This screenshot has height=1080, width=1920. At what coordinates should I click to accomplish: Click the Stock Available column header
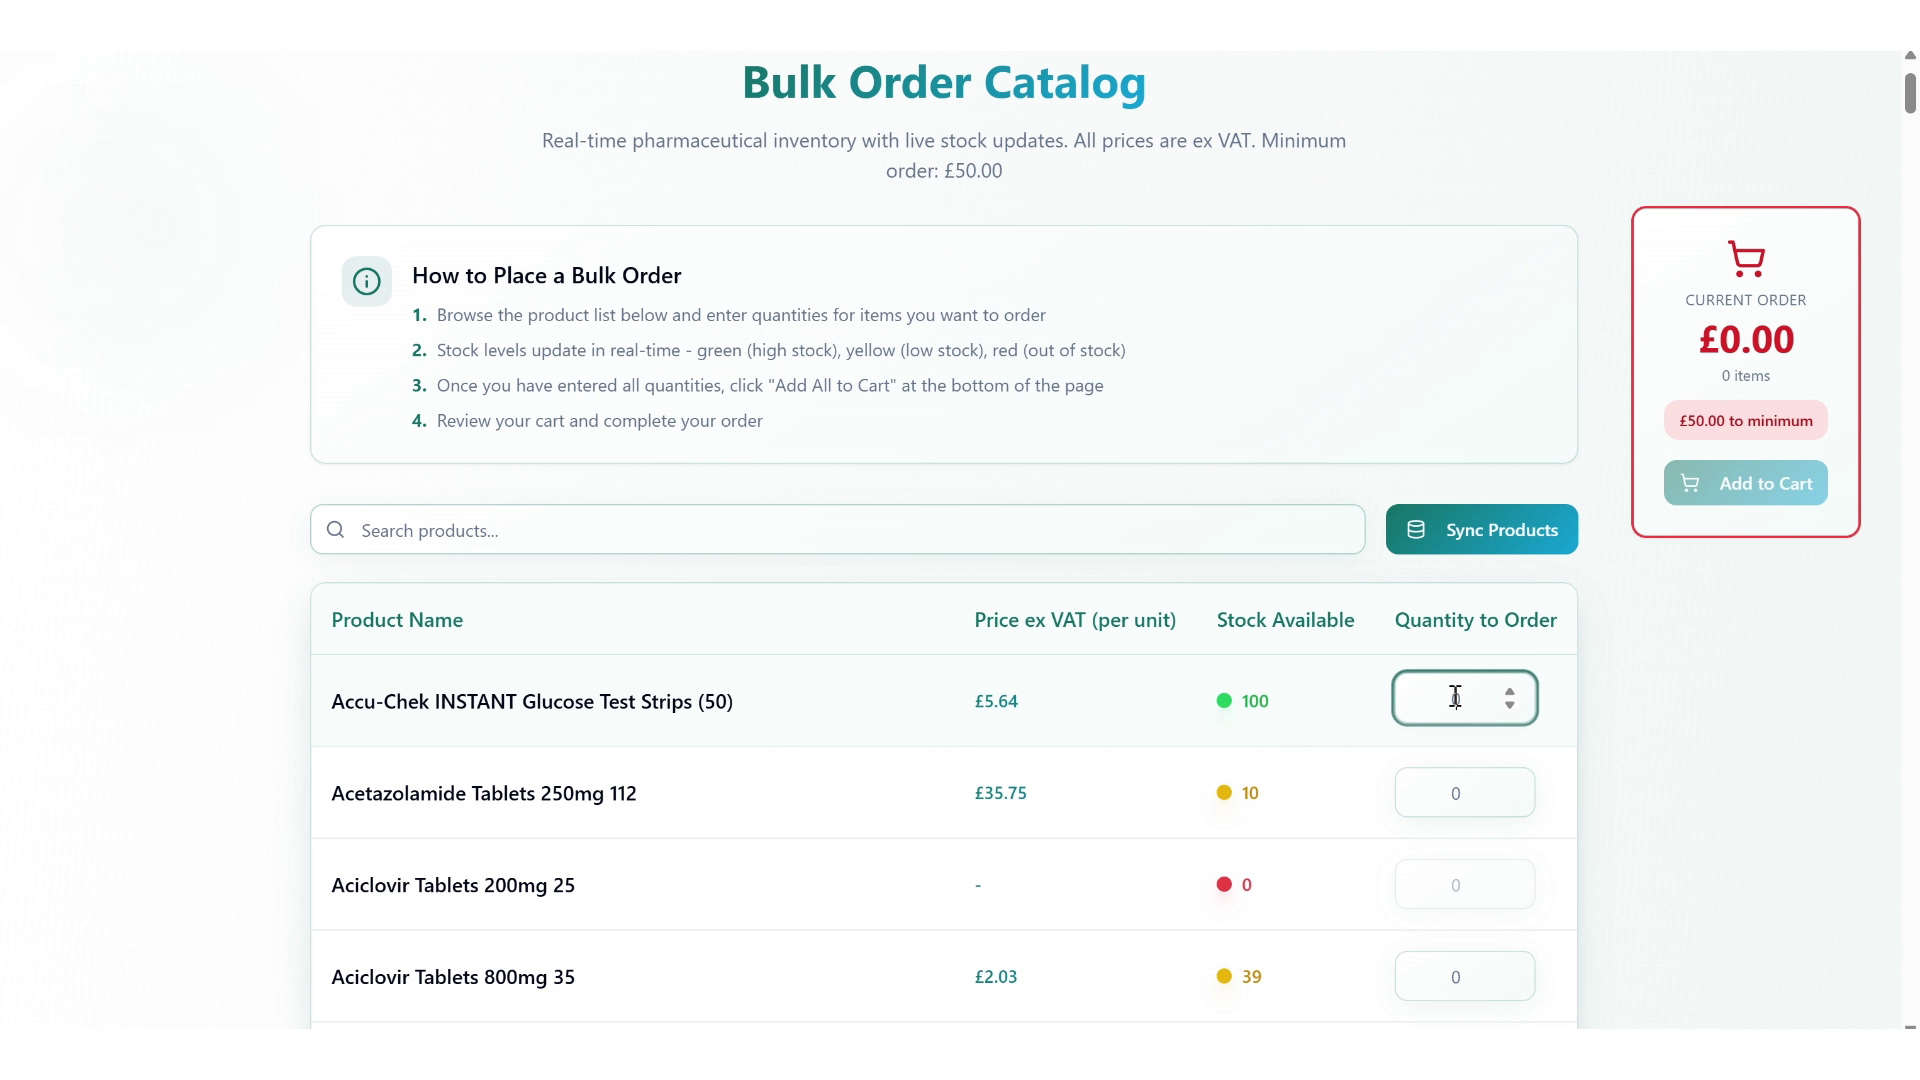(1285, 620)
